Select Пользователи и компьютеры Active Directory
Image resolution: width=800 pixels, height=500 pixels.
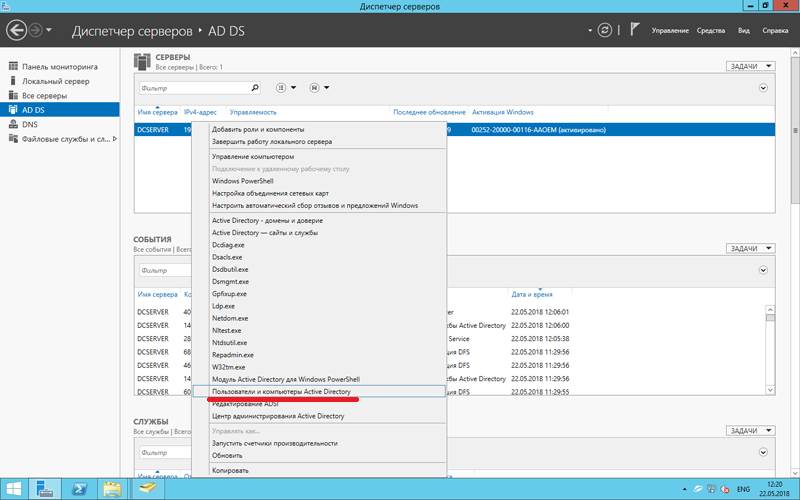pos(281,392)
